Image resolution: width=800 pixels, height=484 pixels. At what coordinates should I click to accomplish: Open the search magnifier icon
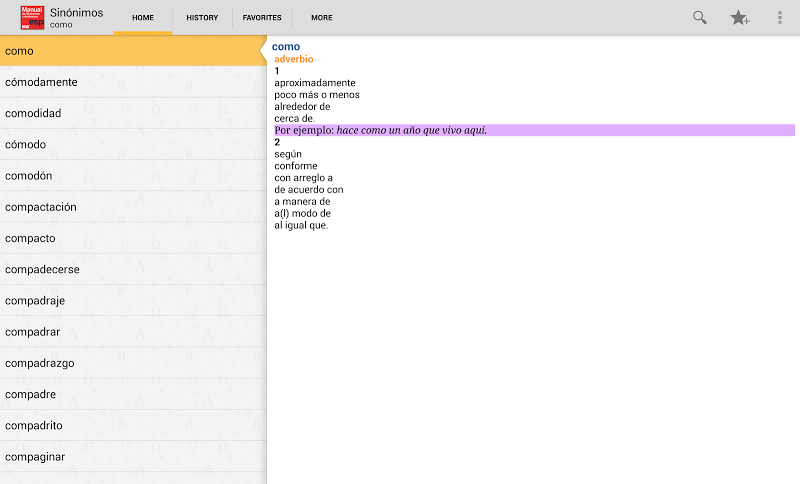700,17
